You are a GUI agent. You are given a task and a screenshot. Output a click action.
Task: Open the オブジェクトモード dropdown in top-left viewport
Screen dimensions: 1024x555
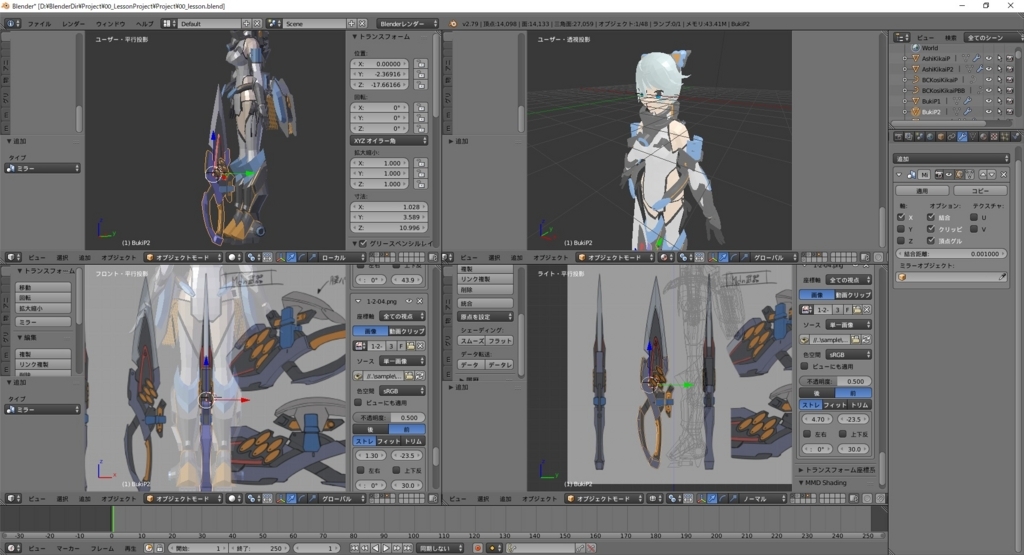tap(184, 257)
